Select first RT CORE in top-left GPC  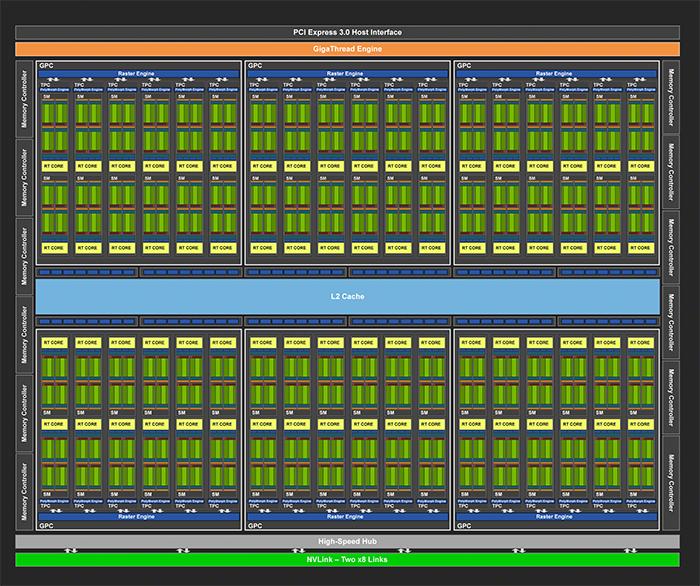[54, 164]
